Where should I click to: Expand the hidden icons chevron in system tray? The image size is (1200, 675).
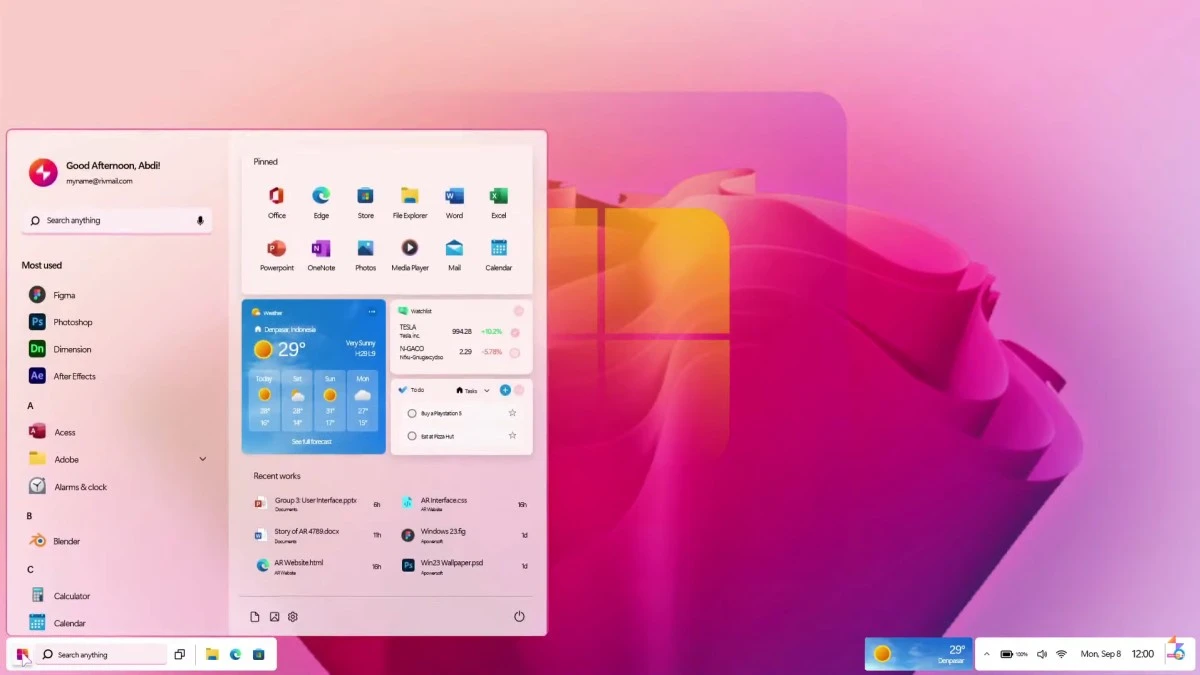(x=986, y=654)
